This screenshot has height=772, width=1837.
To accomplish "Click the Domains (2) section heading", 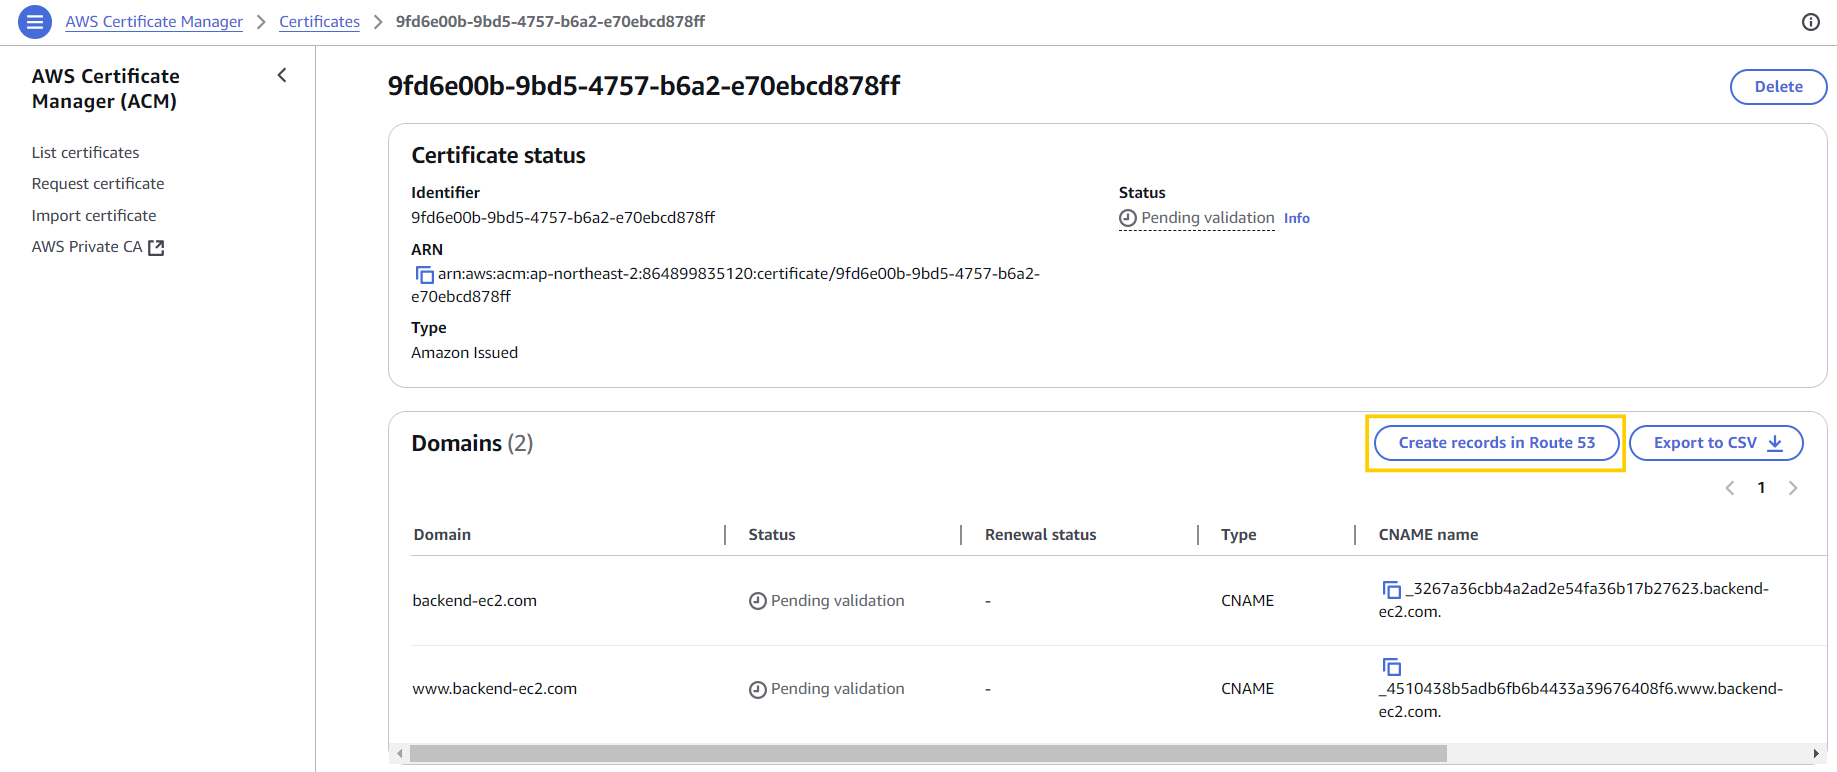I will [472, 443].
